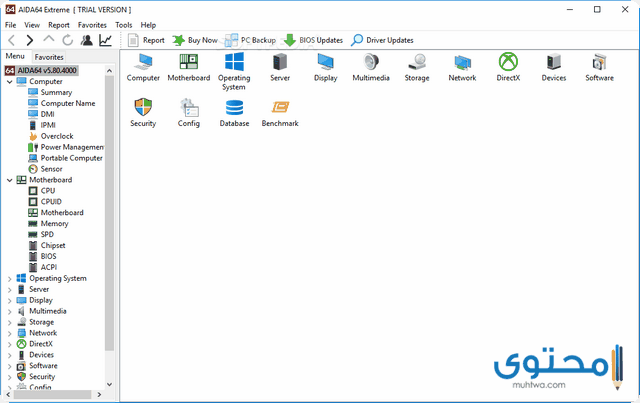Expand the Storage tree node
The image size is (640, 403).
point(9,323)
